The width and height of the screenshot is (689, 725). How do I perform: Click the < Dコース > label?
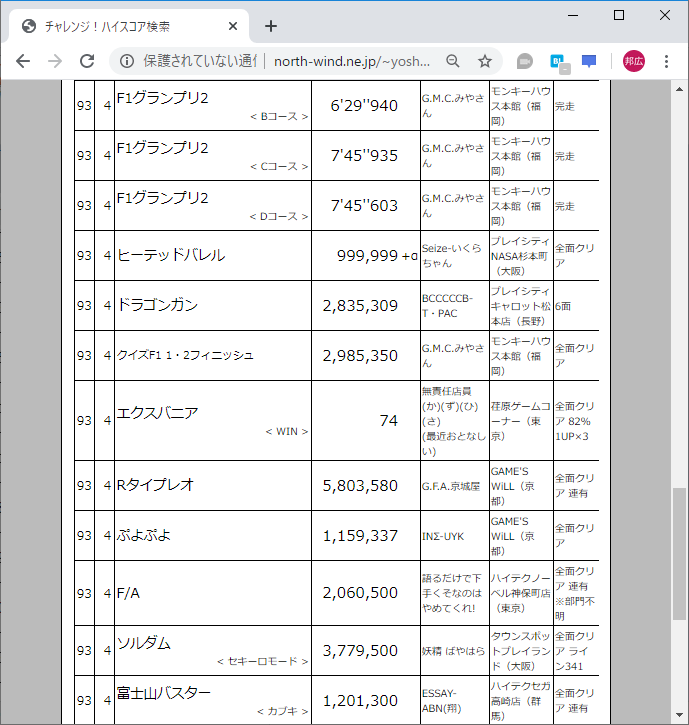coord(279,216)
